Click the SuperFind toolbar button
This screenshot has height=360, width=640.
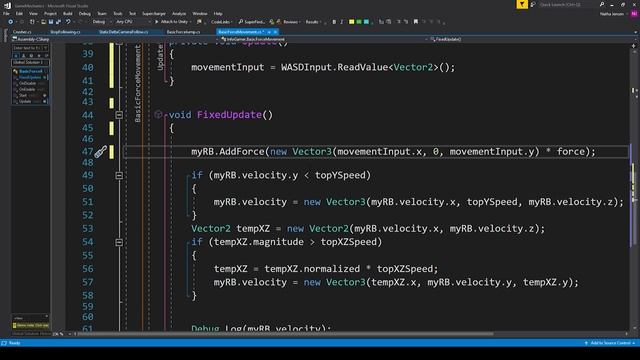(x=251, y=22)
